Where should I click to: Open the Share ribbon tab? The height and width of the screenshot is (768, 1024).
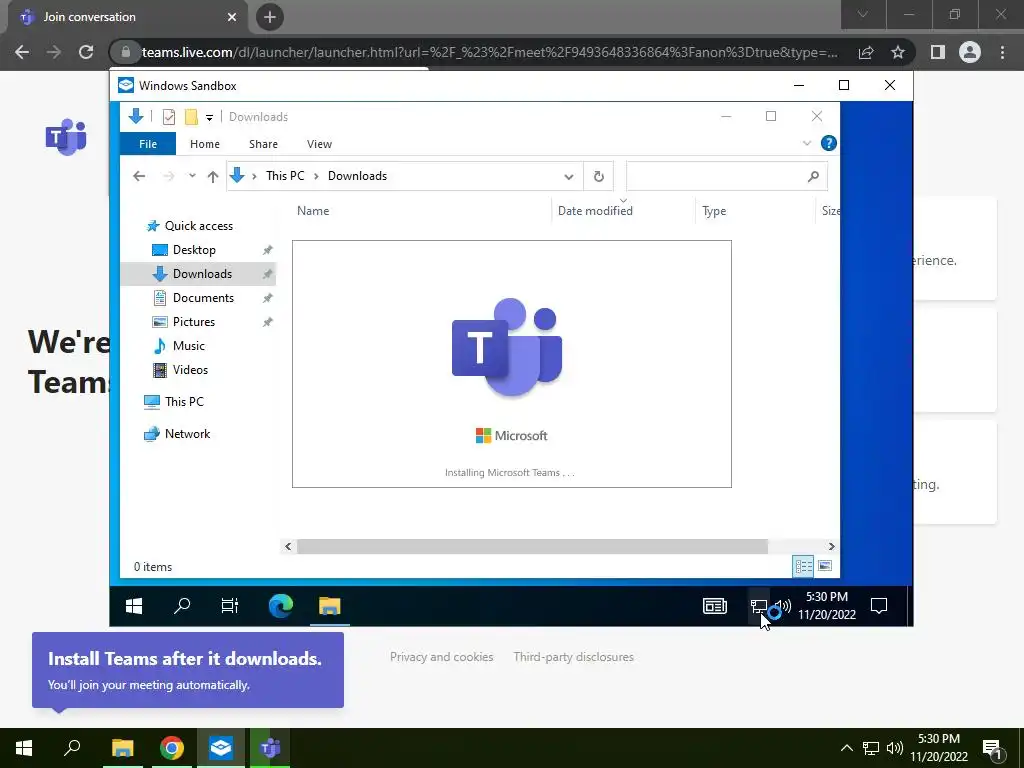(x=263, y=144)
